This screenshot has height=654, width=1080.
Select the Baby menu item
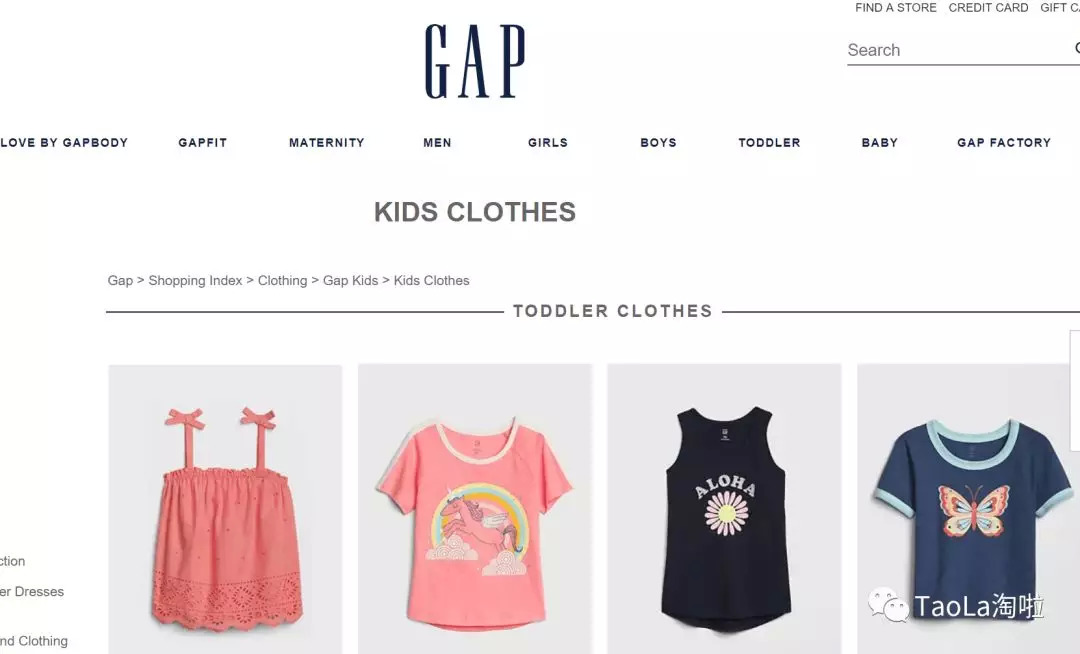pyautogui.click(x=880, y=143)
